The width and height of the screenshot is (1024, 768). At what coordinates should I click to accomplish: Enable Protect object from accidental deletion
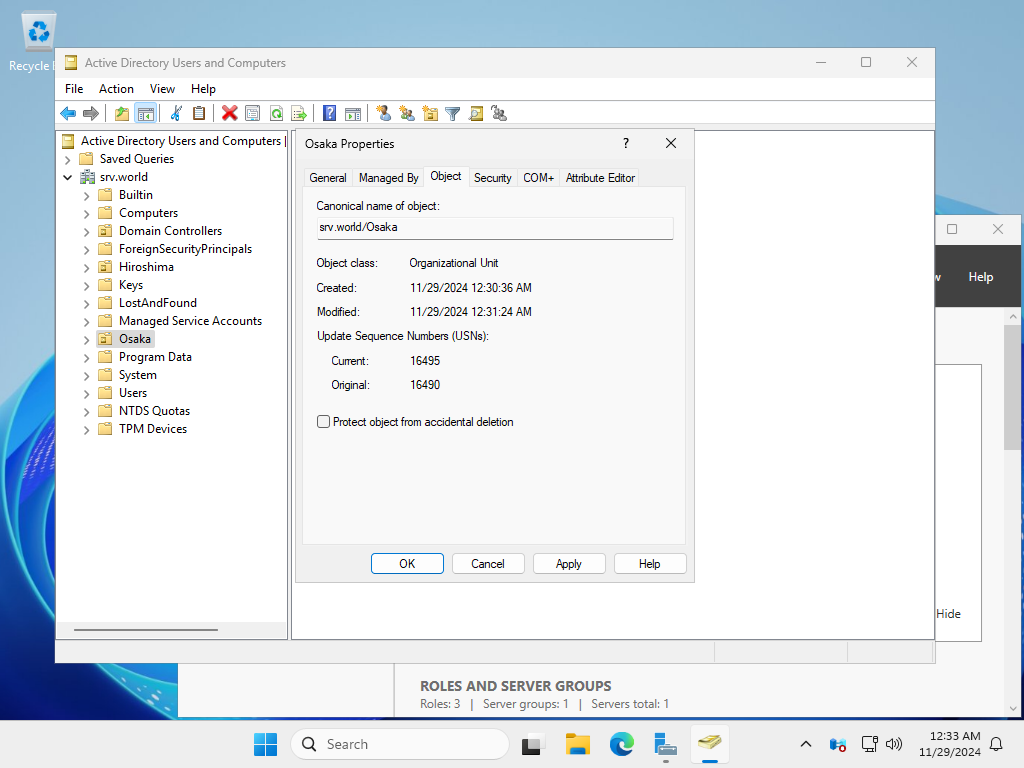click(x=324, y=422)
